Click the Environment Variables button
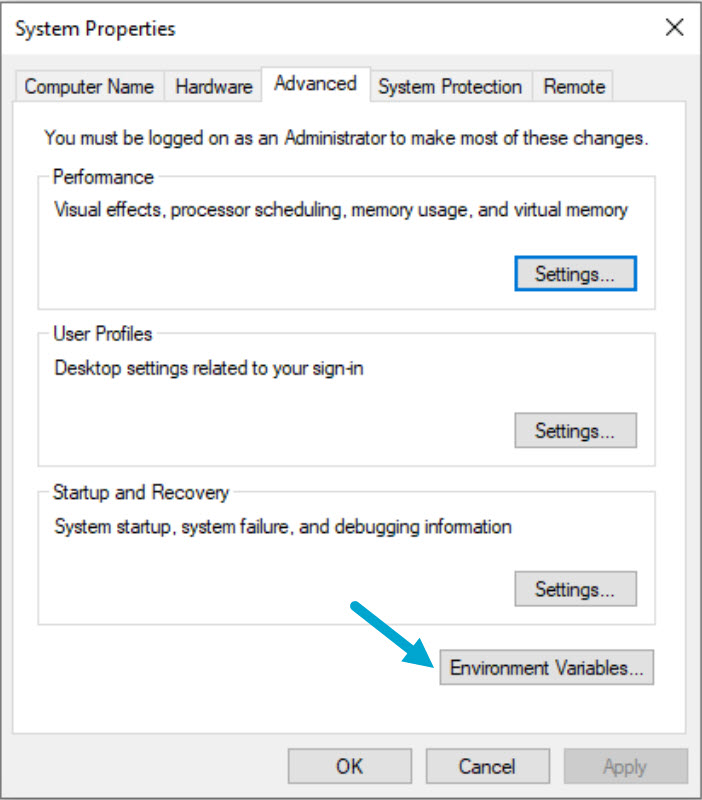This screenshot has width=702, height=800. click(x=546, y=667)
